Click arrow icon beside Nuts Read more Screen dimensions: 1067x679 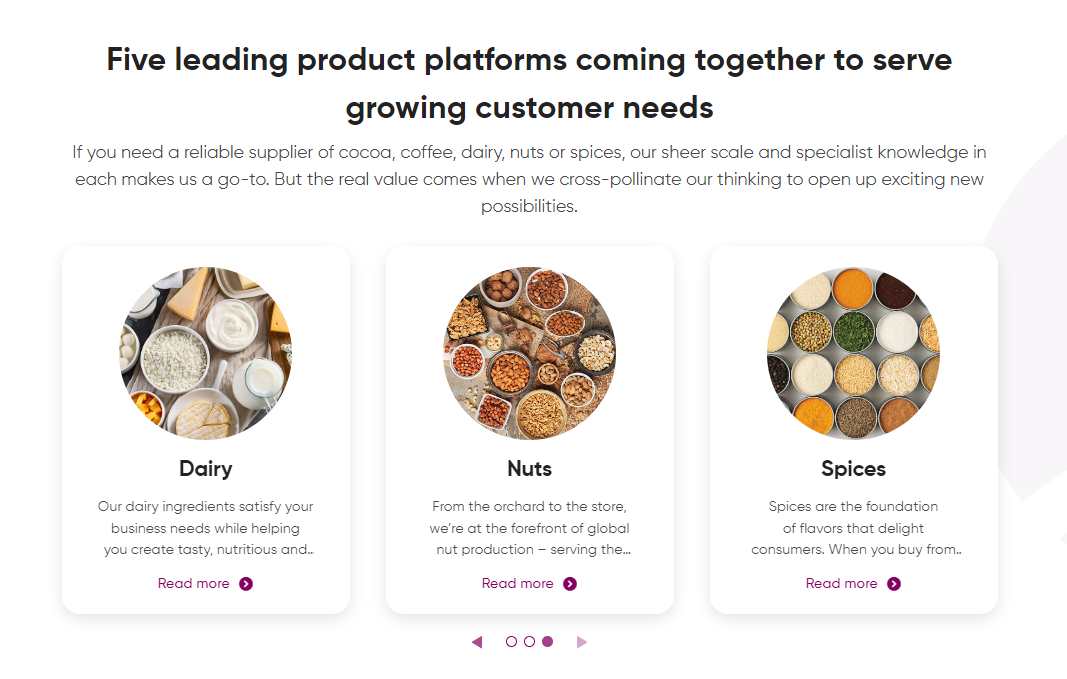570,584
